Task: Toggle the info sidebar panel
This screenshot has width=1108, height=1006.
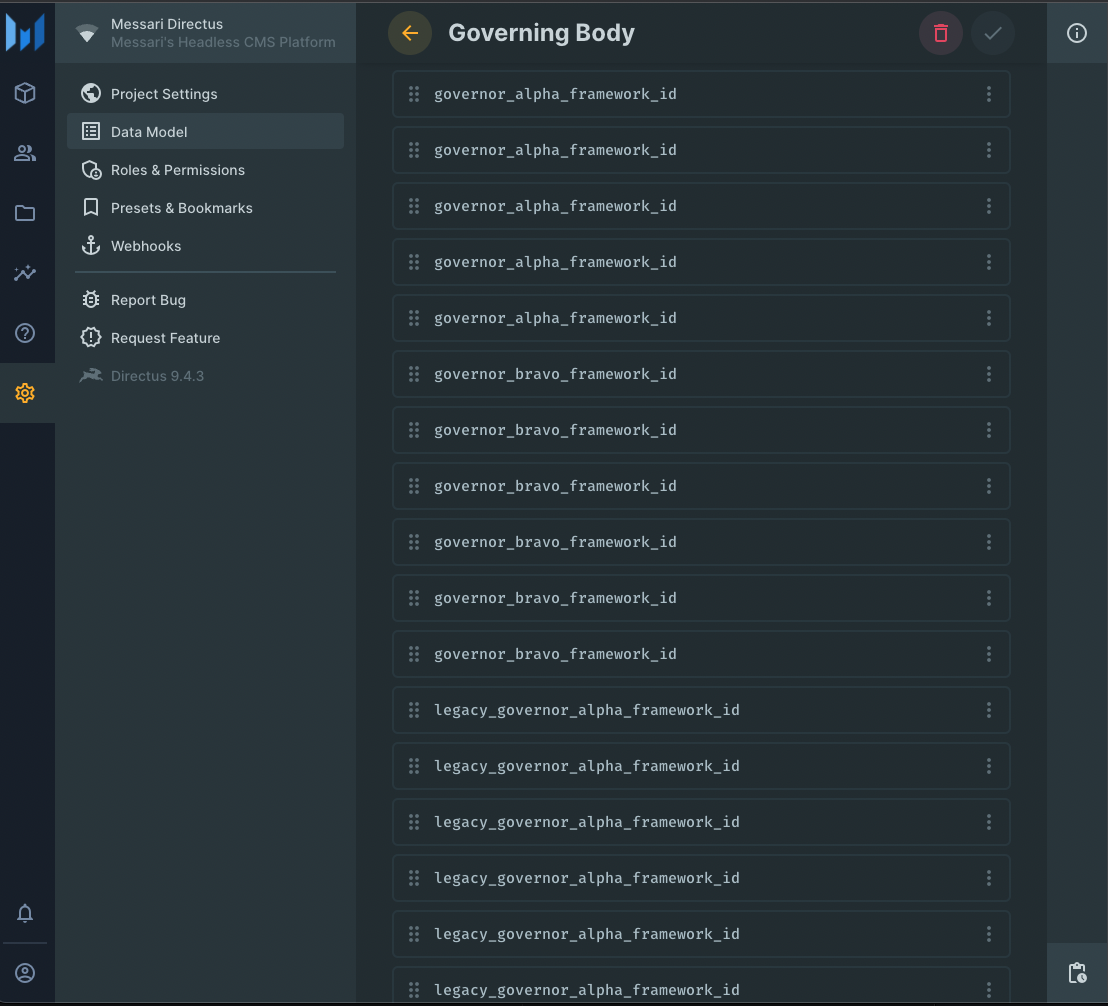Action: coord(1077,33)
